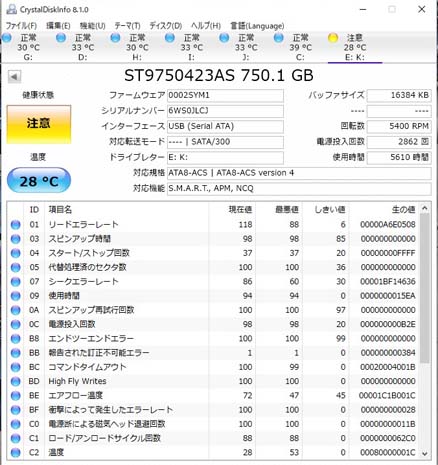Select the リードエラーレート row name
Image resolution: width=438 pixels, height=465 pixels.
(83, 225)
